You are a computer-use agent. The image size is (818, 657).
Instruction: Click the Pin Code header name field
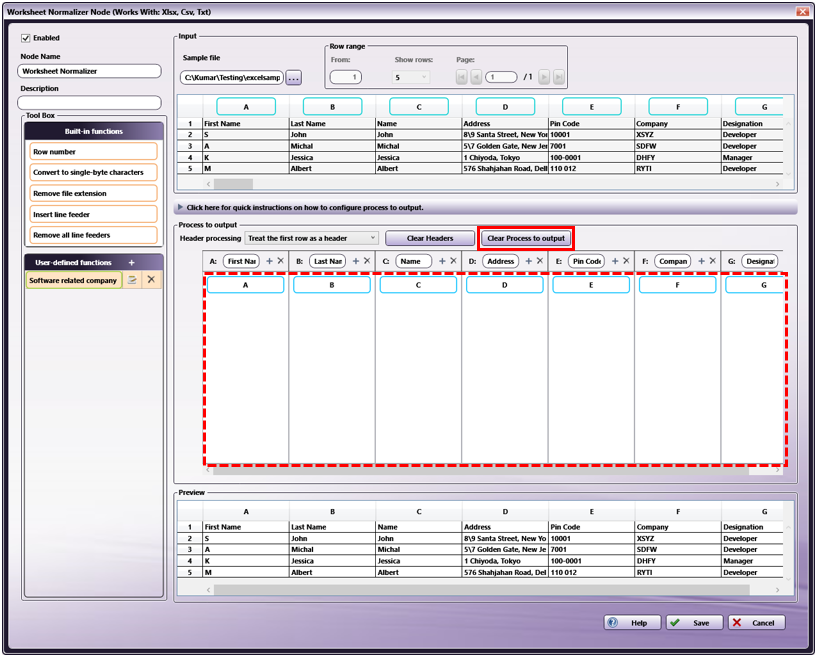click(587, 261)
